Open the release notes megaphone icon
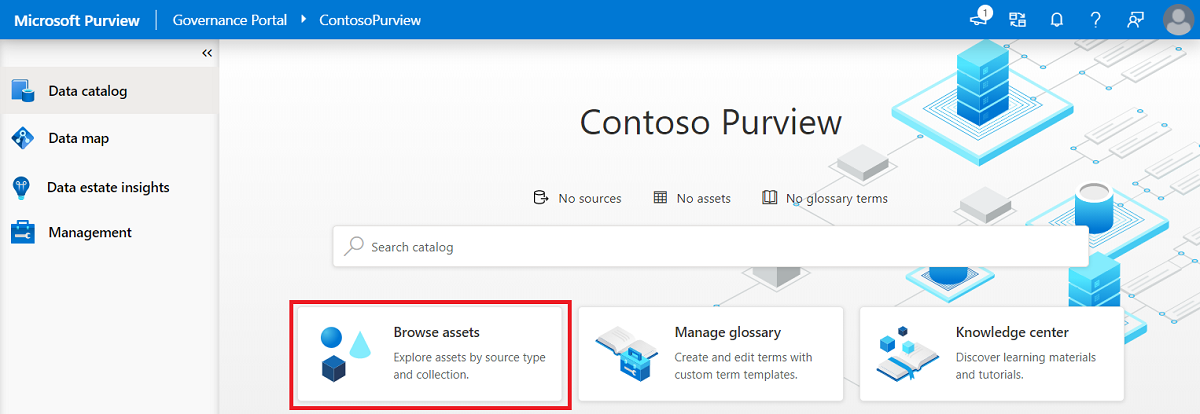 pyautogui.click(x=980, y=19)
